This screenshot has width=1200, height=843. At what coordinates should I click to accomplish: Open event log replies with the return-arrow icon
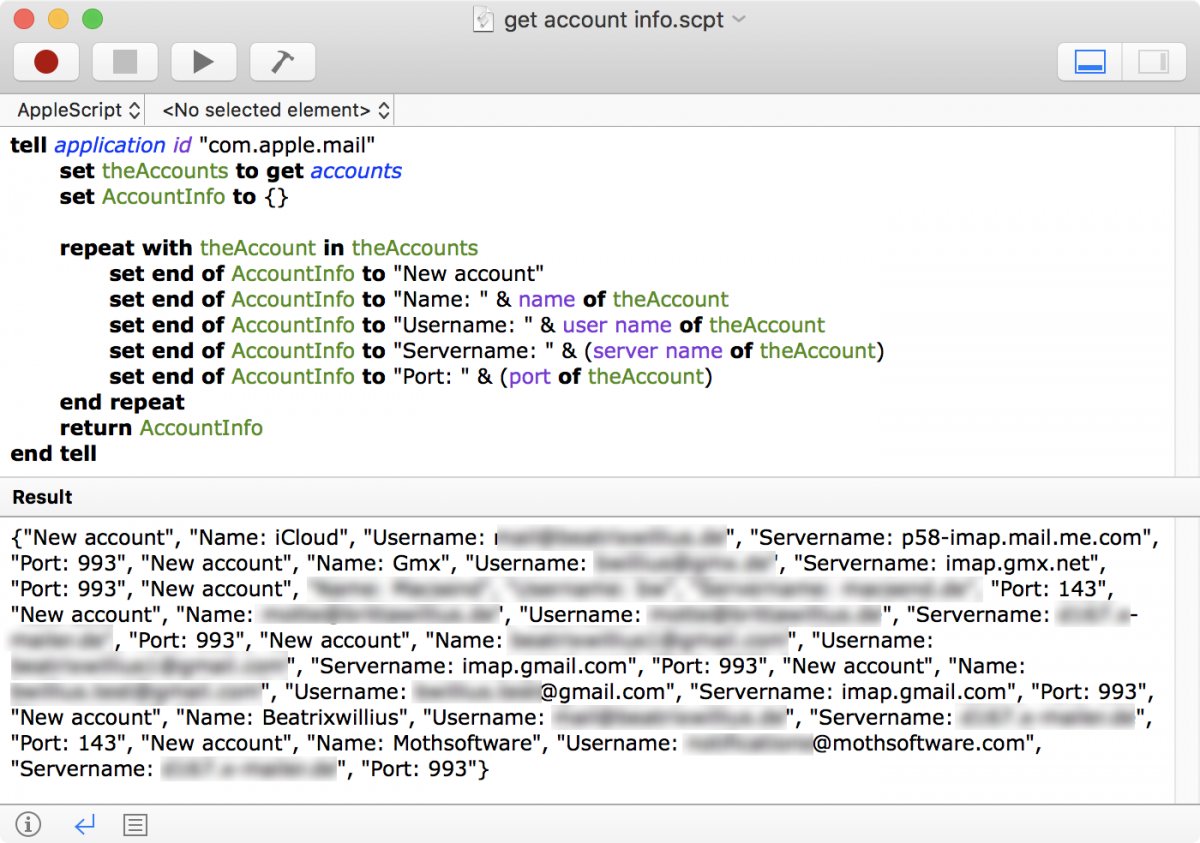[x=84, y=824]
